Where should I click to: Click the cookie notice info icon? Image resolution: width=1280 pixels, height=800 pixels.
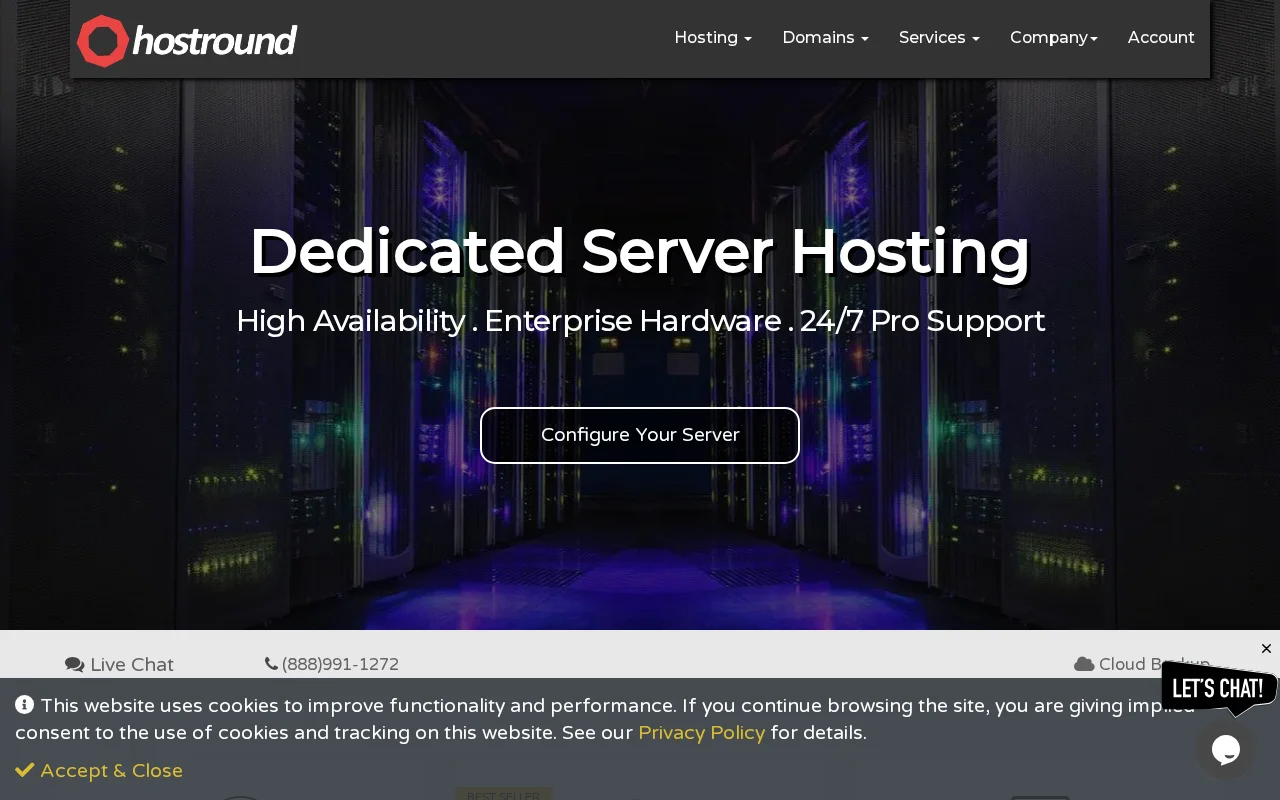tap(24, 705)
